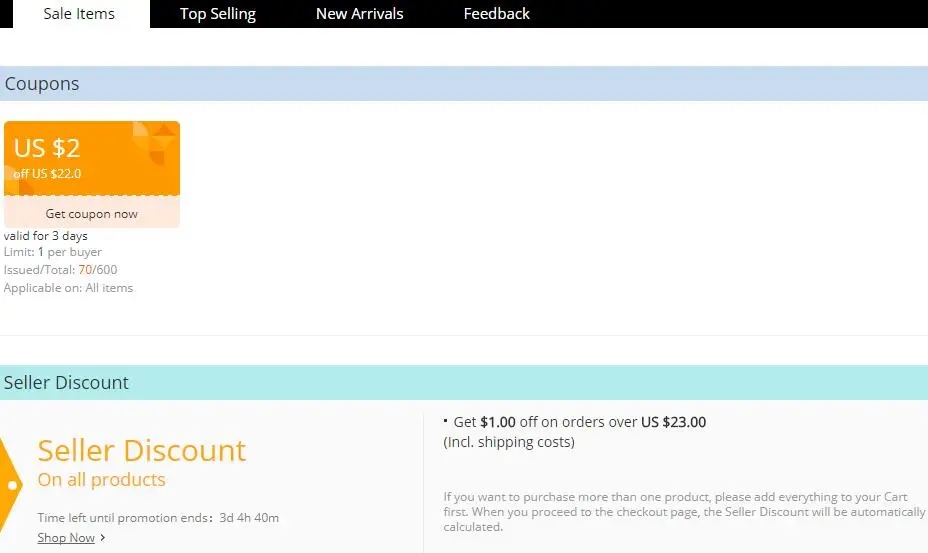Screen dimensions: 928x553
Task: Click 'Get $1.00 off on orders' text
Action: (580, 422)
